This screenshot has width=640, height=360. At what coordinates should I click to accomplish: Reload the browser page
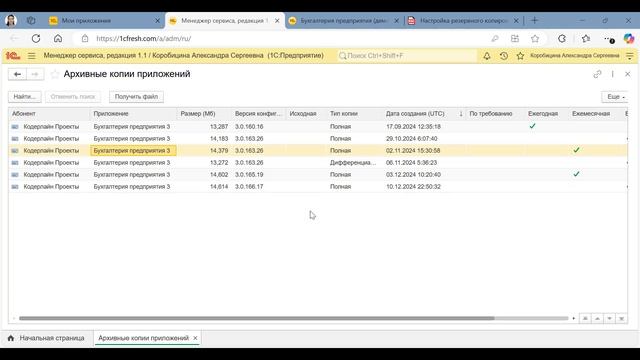tap(36, 38)
